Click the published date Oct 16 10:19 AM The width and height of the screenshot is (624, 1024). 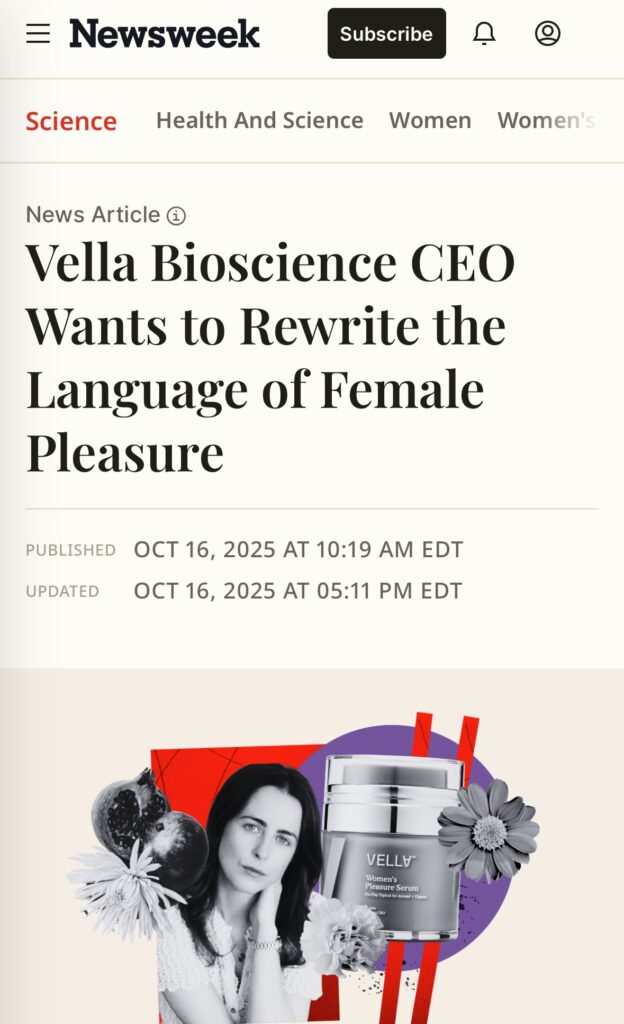click(298, 550)
